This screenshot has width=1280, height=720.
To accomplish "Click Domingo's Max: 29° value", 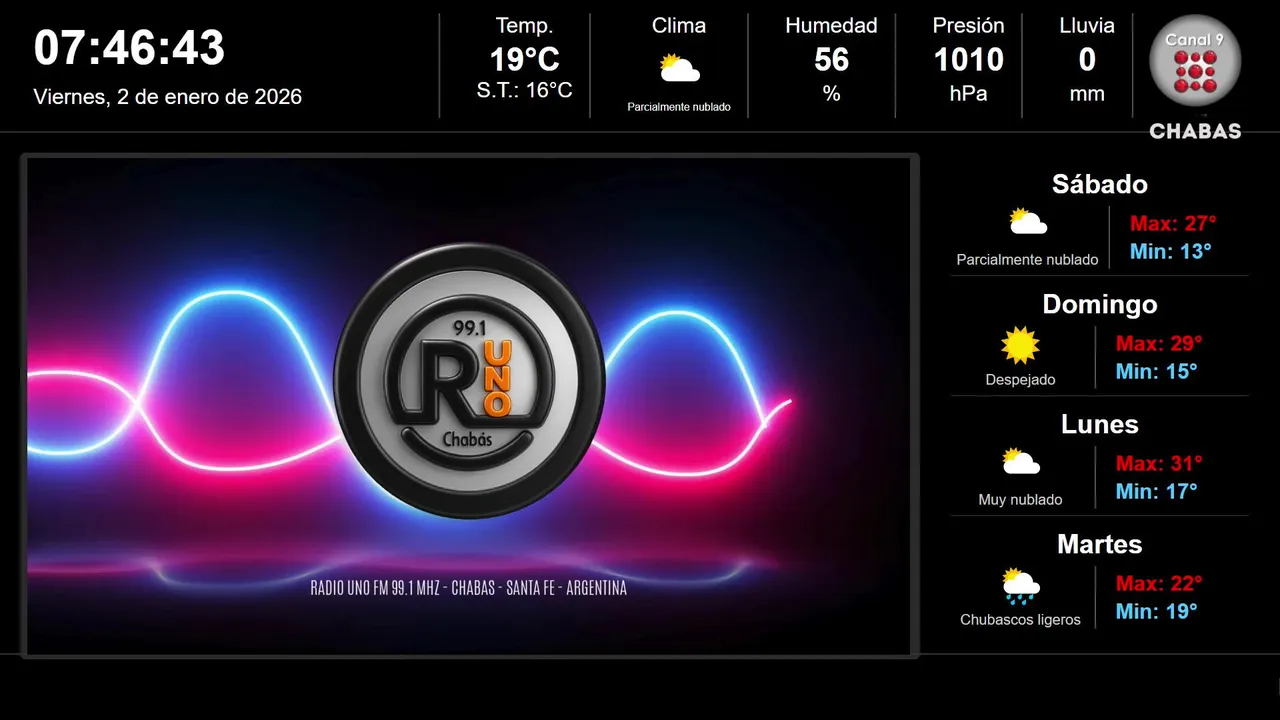I will [1159, 343].
